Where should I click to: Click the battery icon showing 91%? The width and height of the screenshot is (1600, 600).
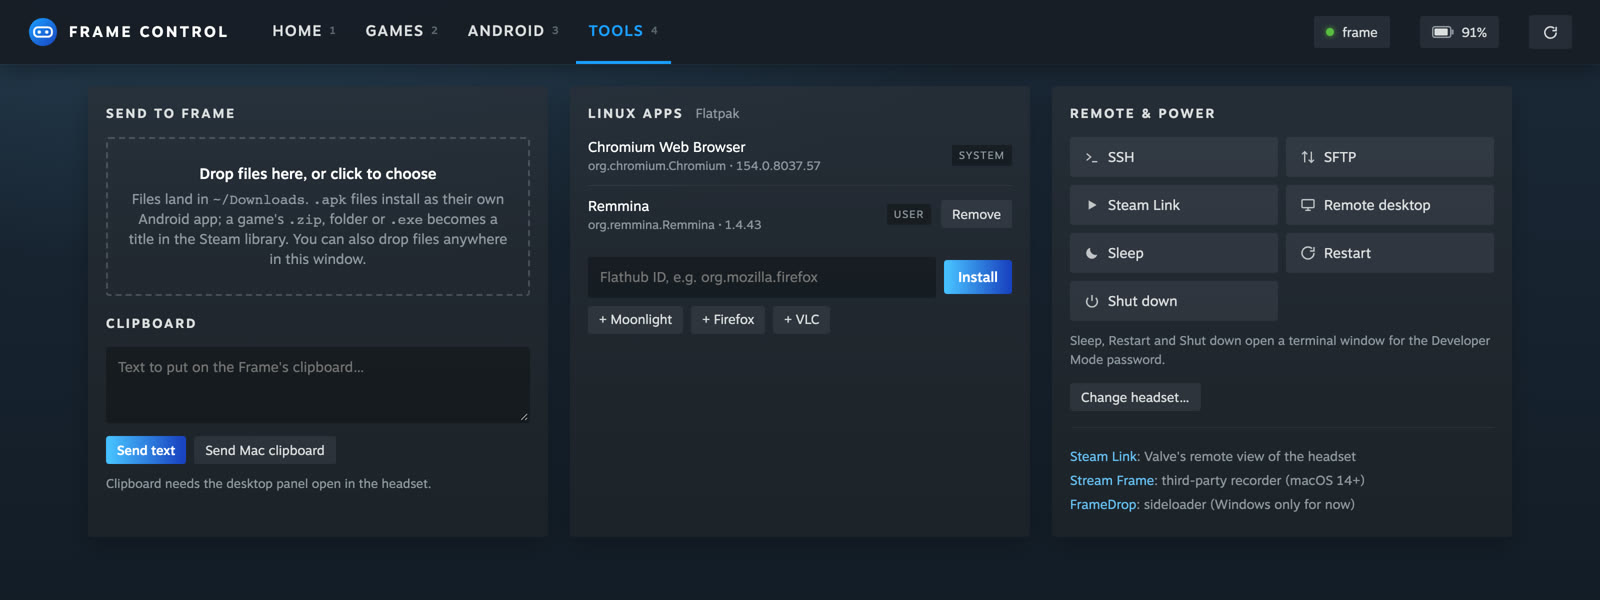pos(1442,32)
